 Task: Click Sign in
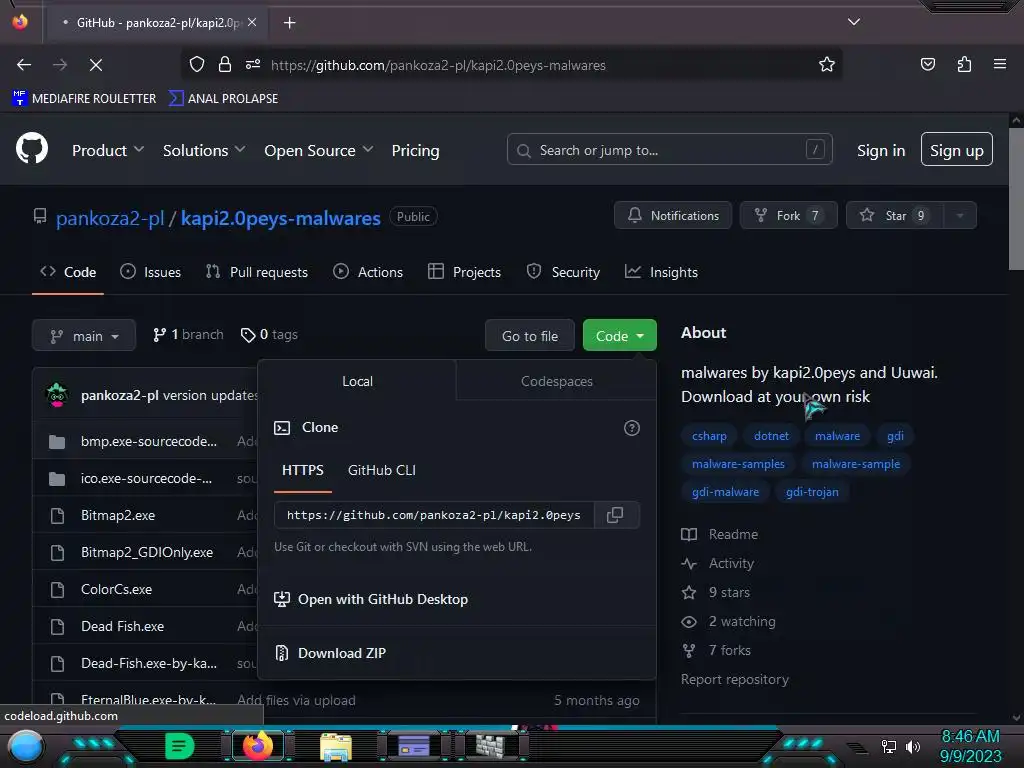pyautogui.click(x=881, y=150)
